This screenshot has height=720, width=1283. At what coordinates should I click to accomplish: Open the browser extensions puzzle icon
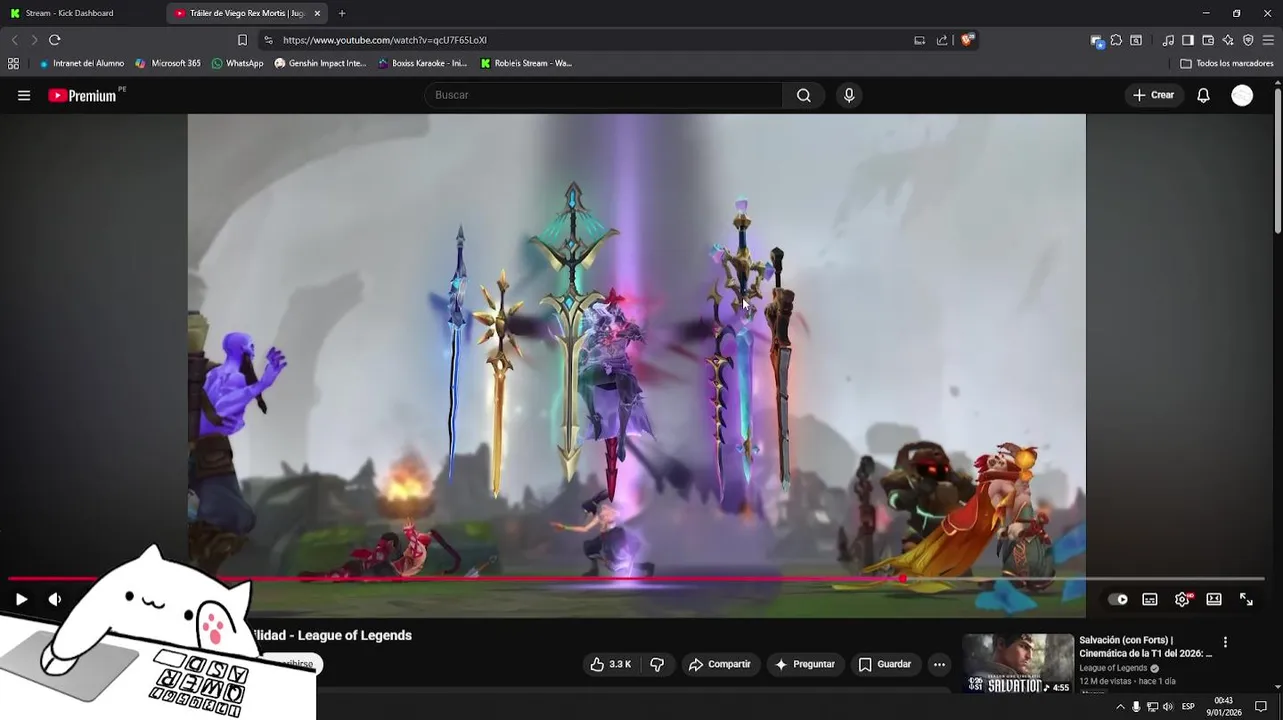1116,40
